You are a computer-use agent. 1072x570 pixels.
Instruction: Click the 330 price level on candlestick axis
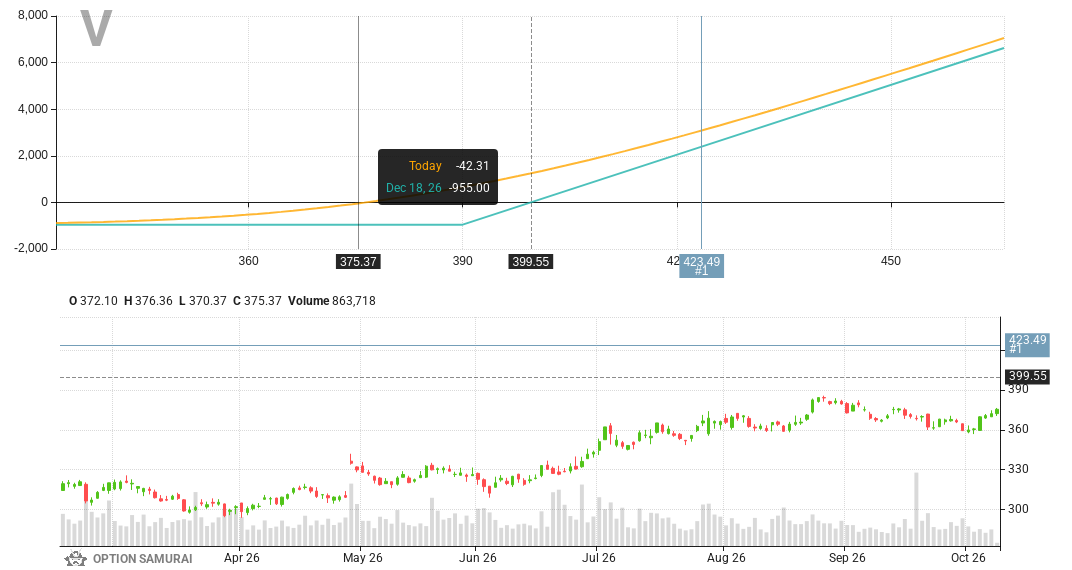point(1018,469)
